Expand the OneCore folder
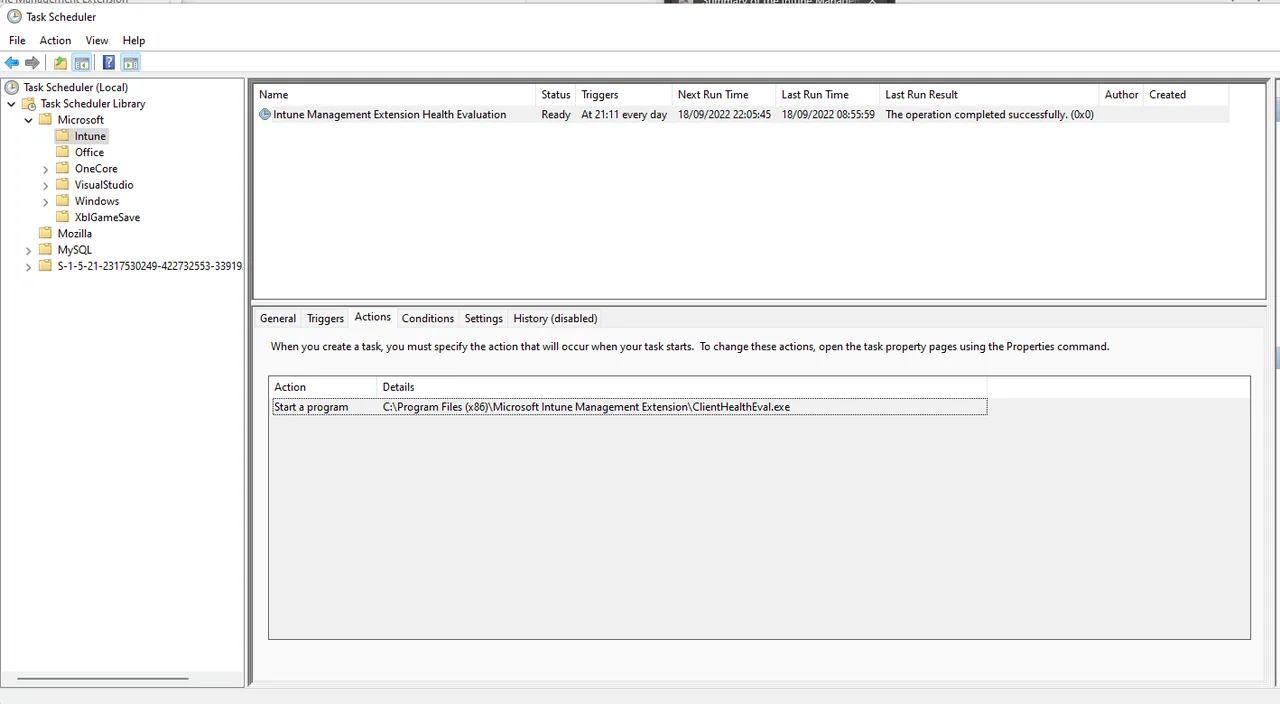 pyautogui.click(x=45, y=169)
